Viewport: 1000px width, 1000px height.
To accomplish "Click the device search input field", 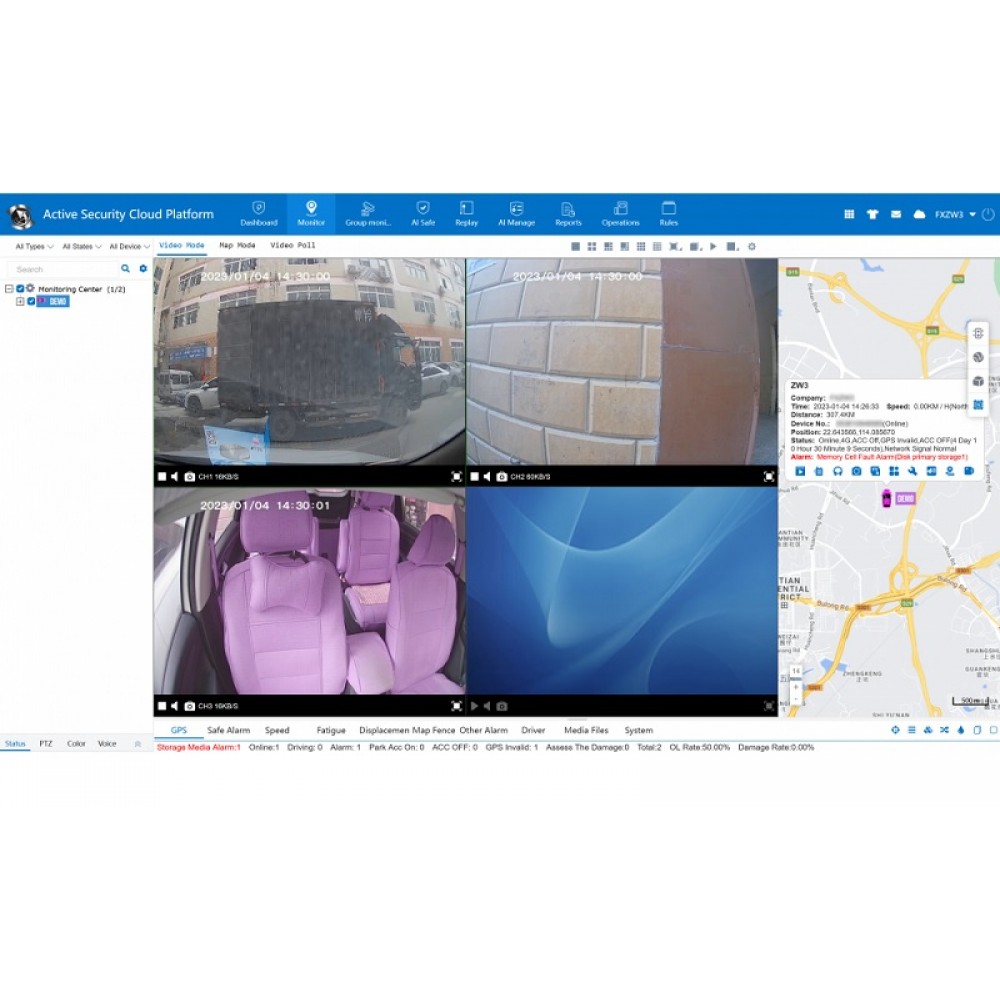I will [62, 269].
